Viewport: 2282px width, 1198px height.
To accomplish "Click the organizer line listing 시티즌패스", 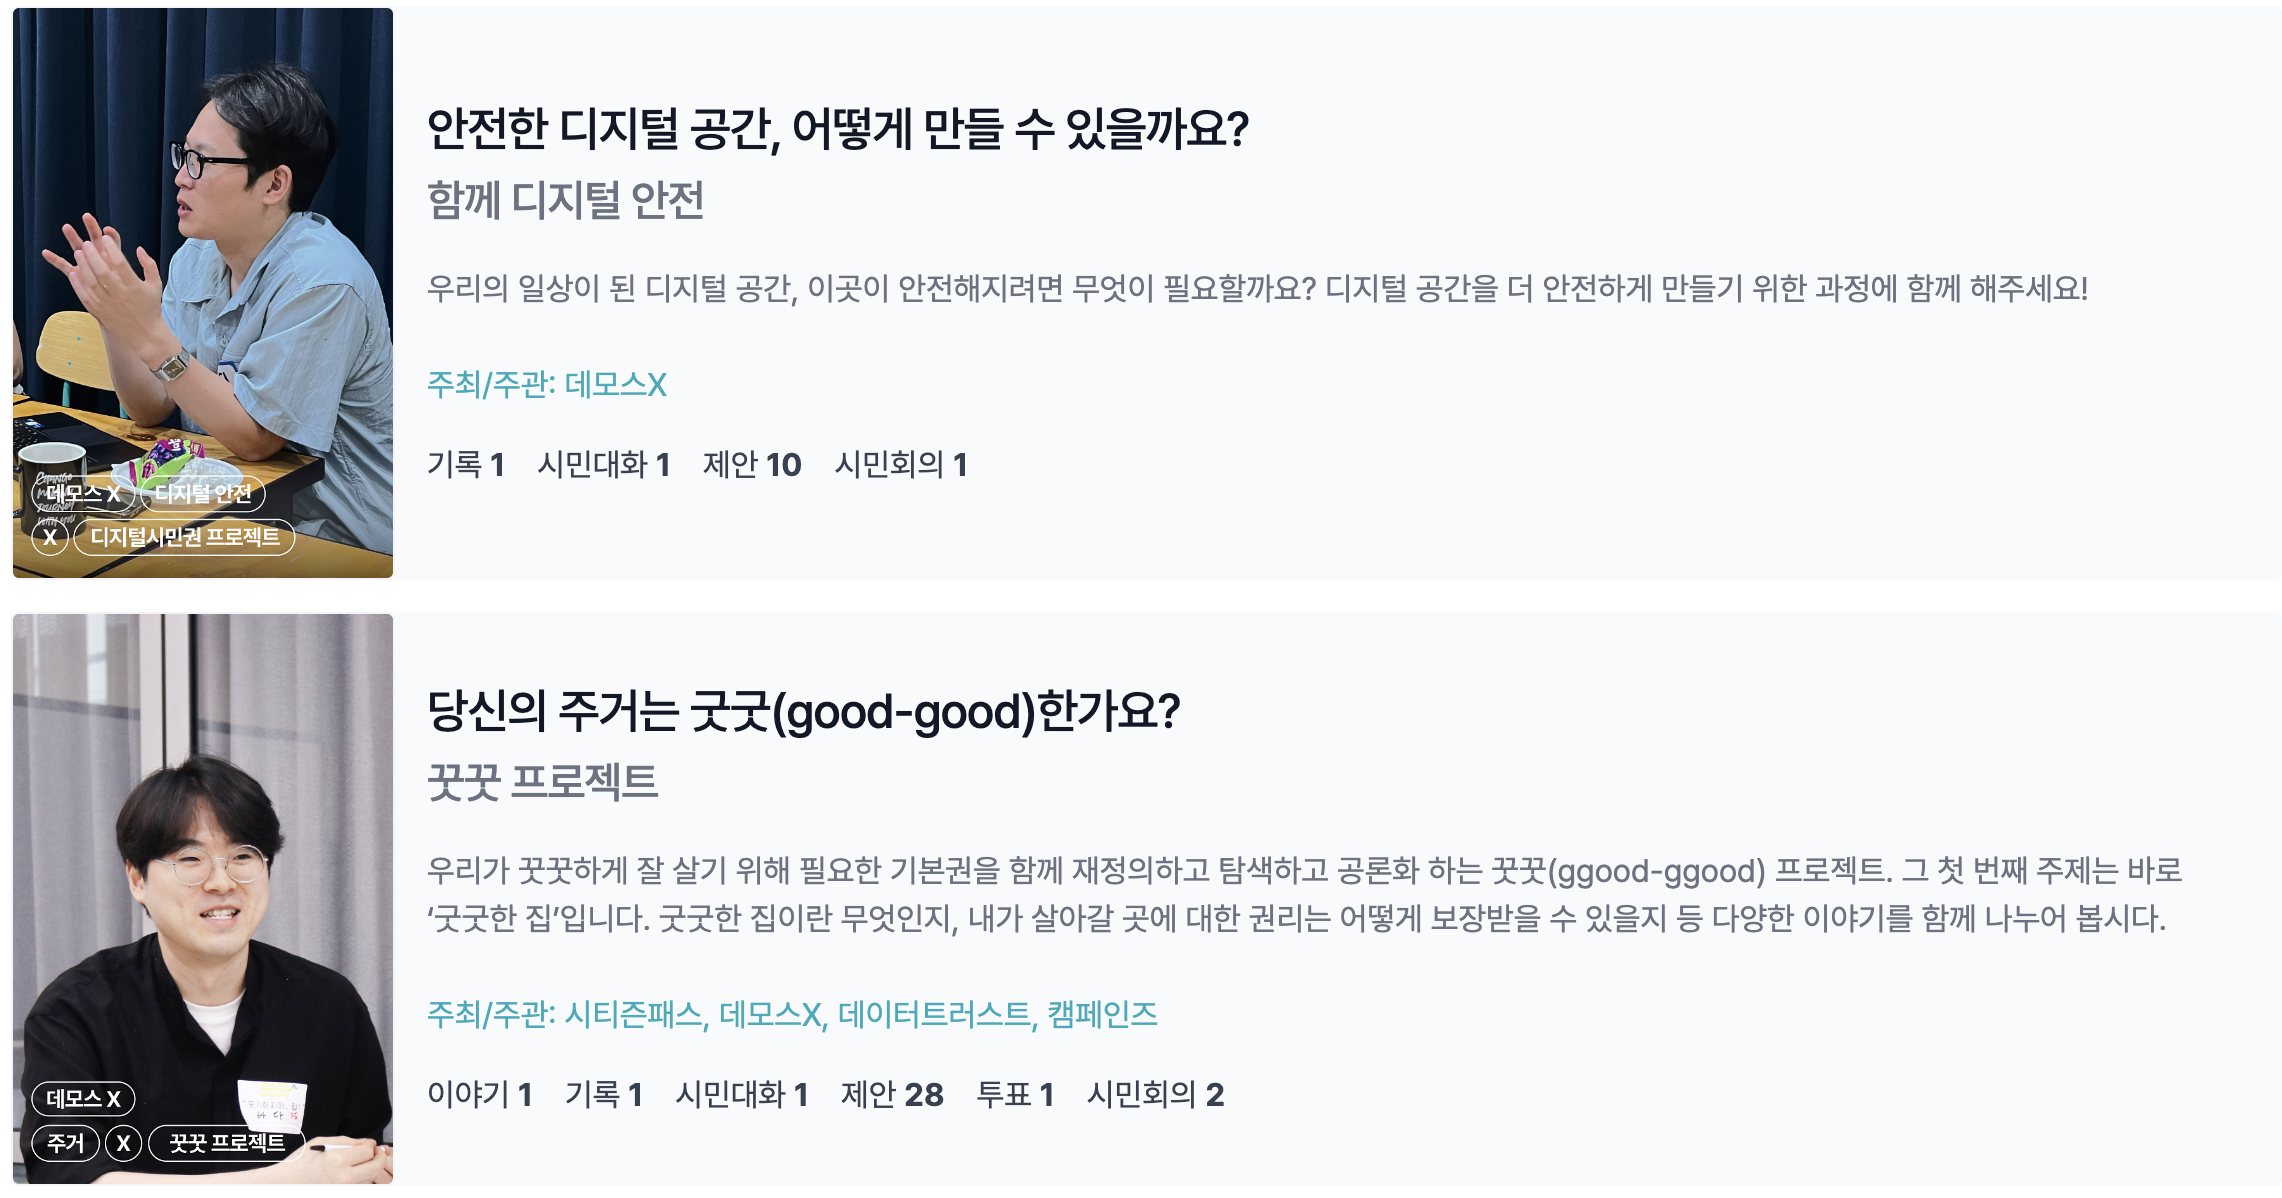I will tap(792, 1015).
